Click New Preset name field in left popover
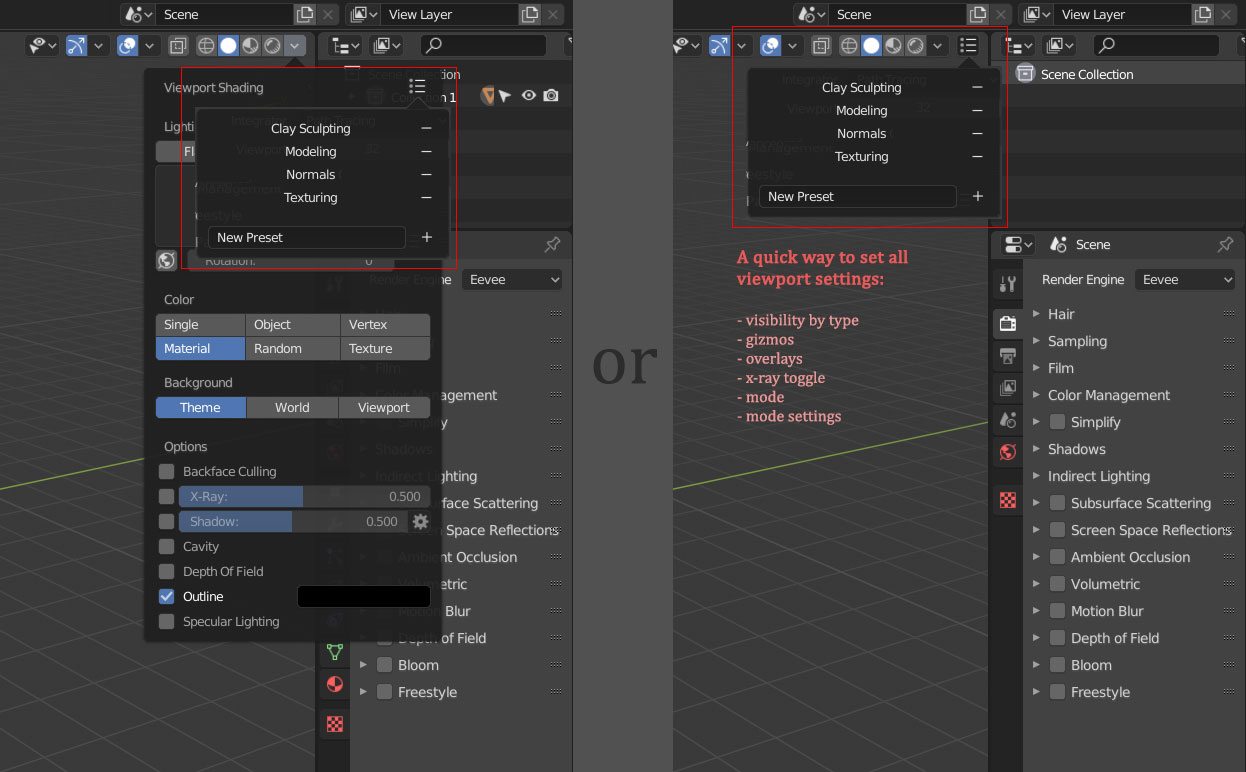 307,237
